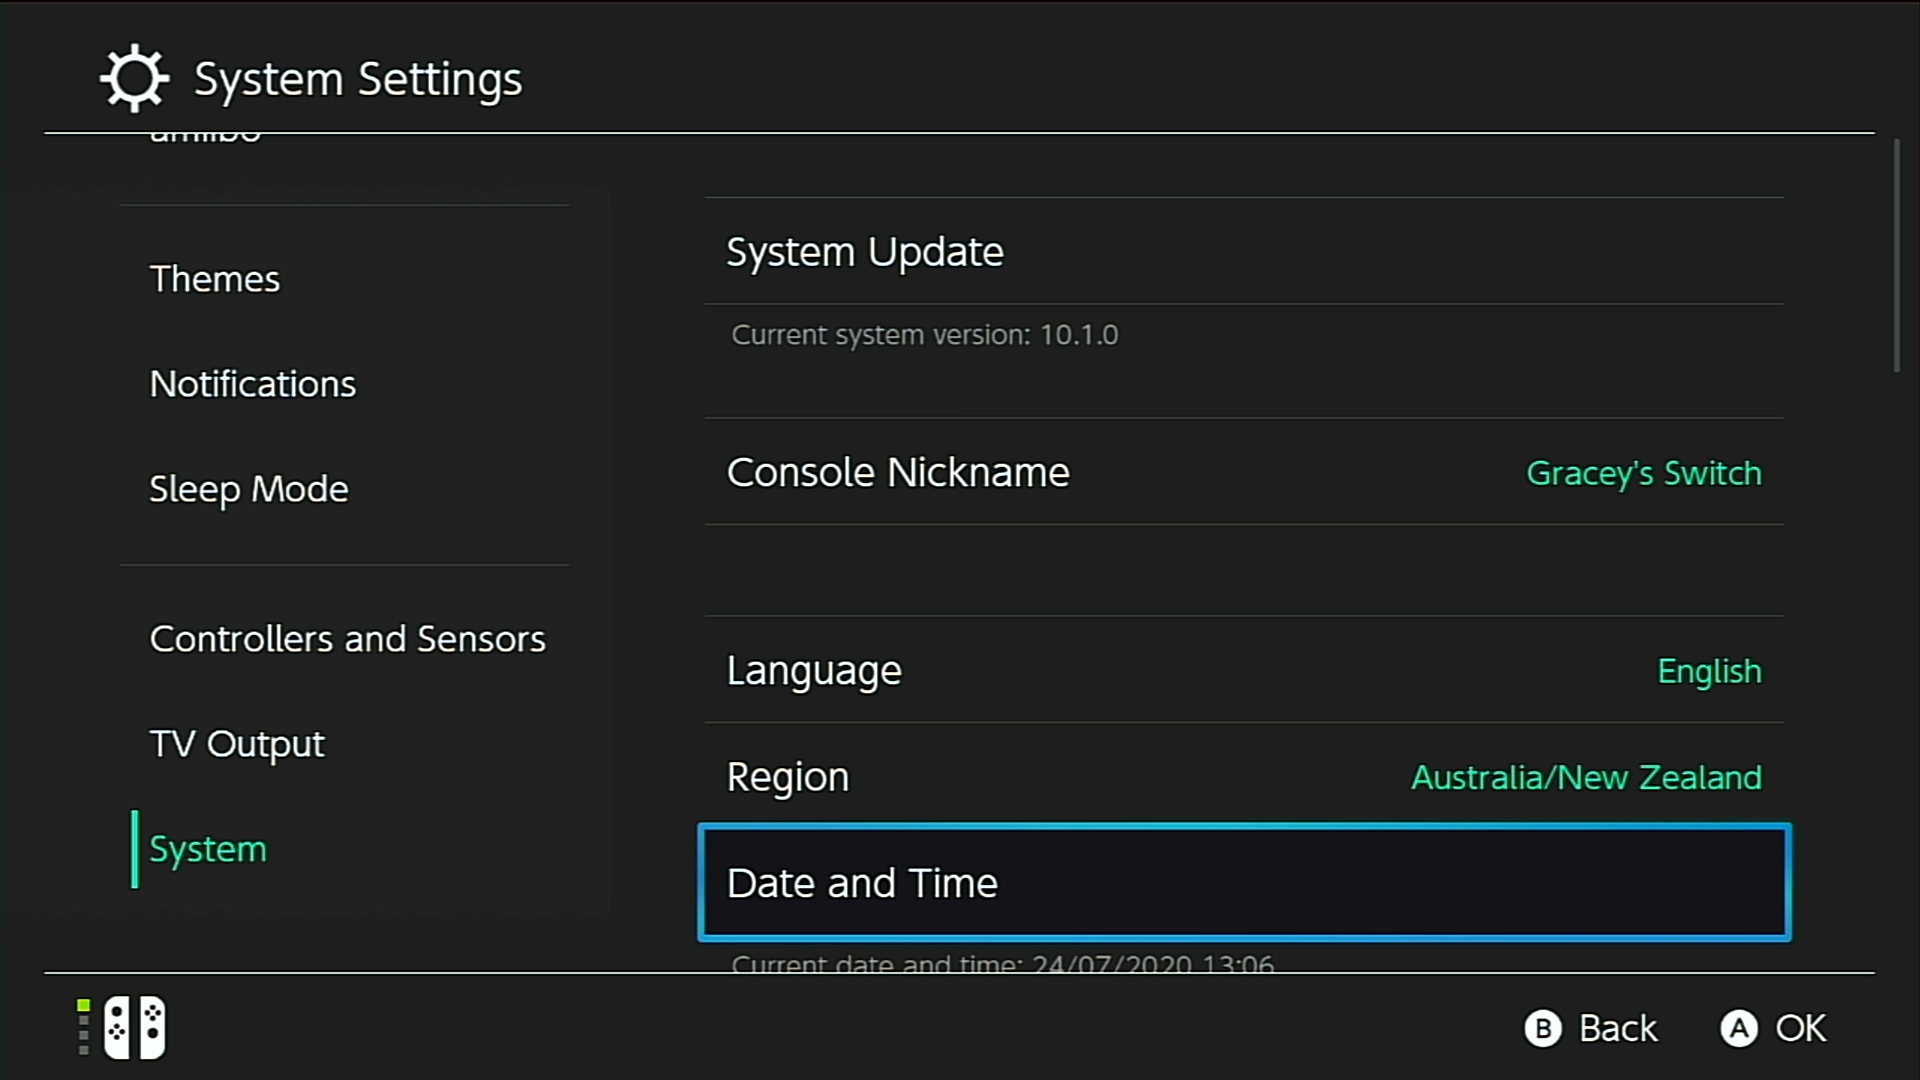The image size is (1920, 1080).
Task: Select Themes in the sidebar
Action: (x=215, y=279)
